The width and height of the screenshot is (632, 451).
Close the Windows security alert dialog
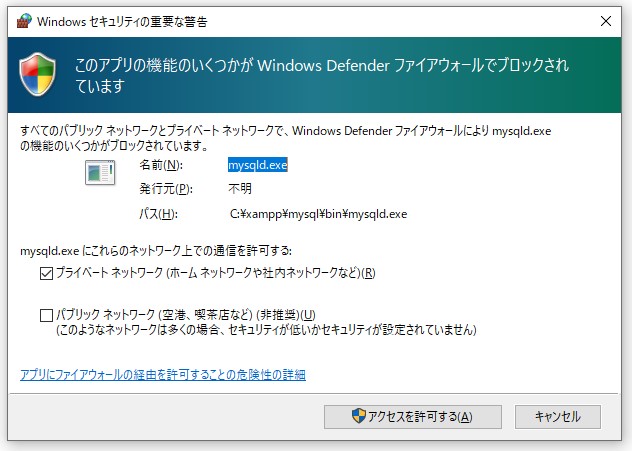(x=608, y=19)
